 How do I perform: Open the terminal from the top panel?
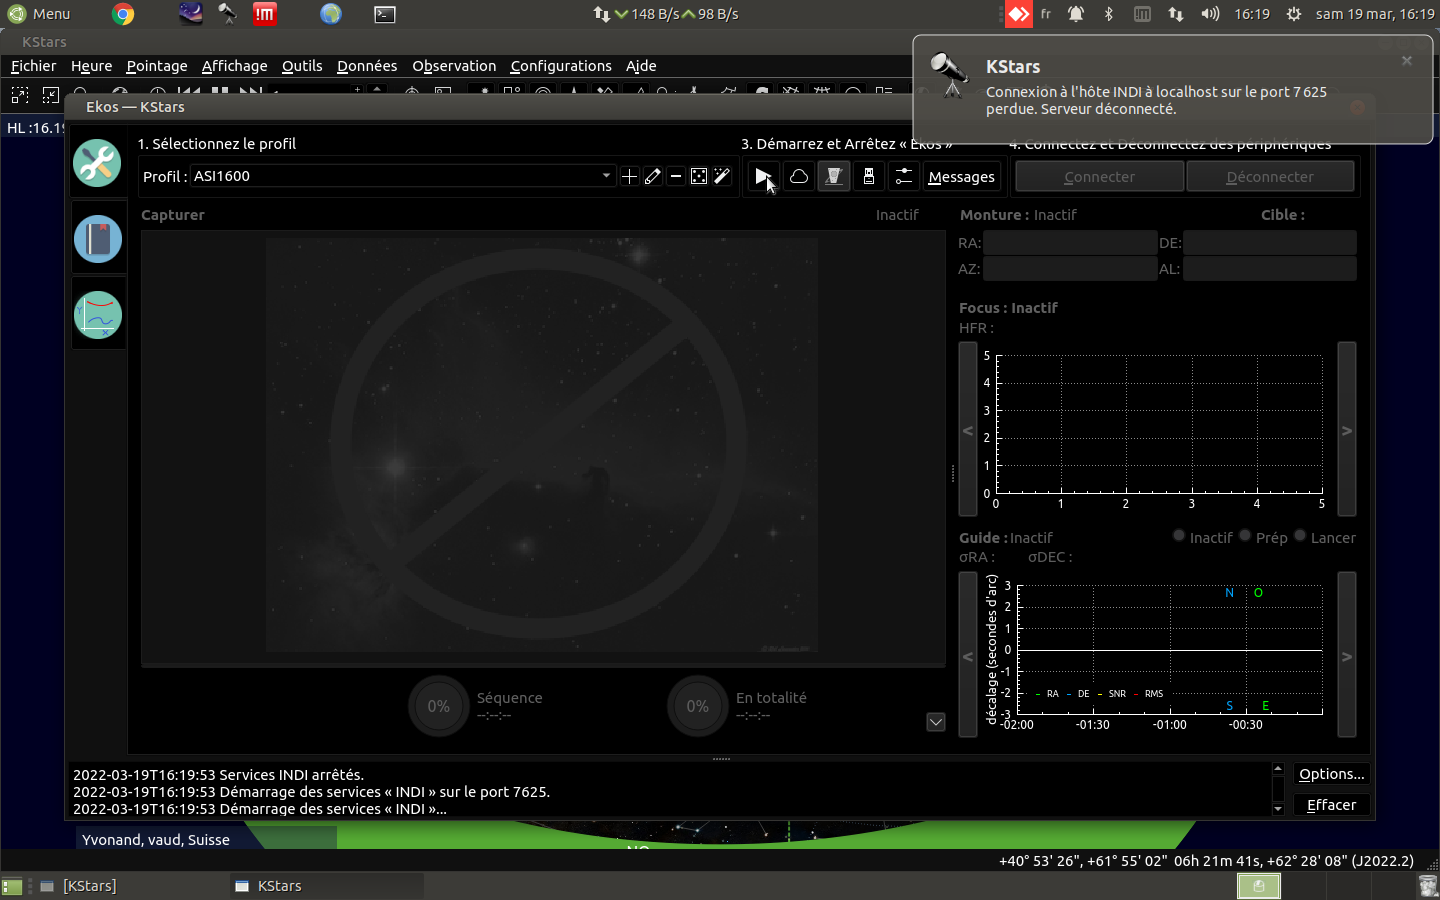click(385, 14)
